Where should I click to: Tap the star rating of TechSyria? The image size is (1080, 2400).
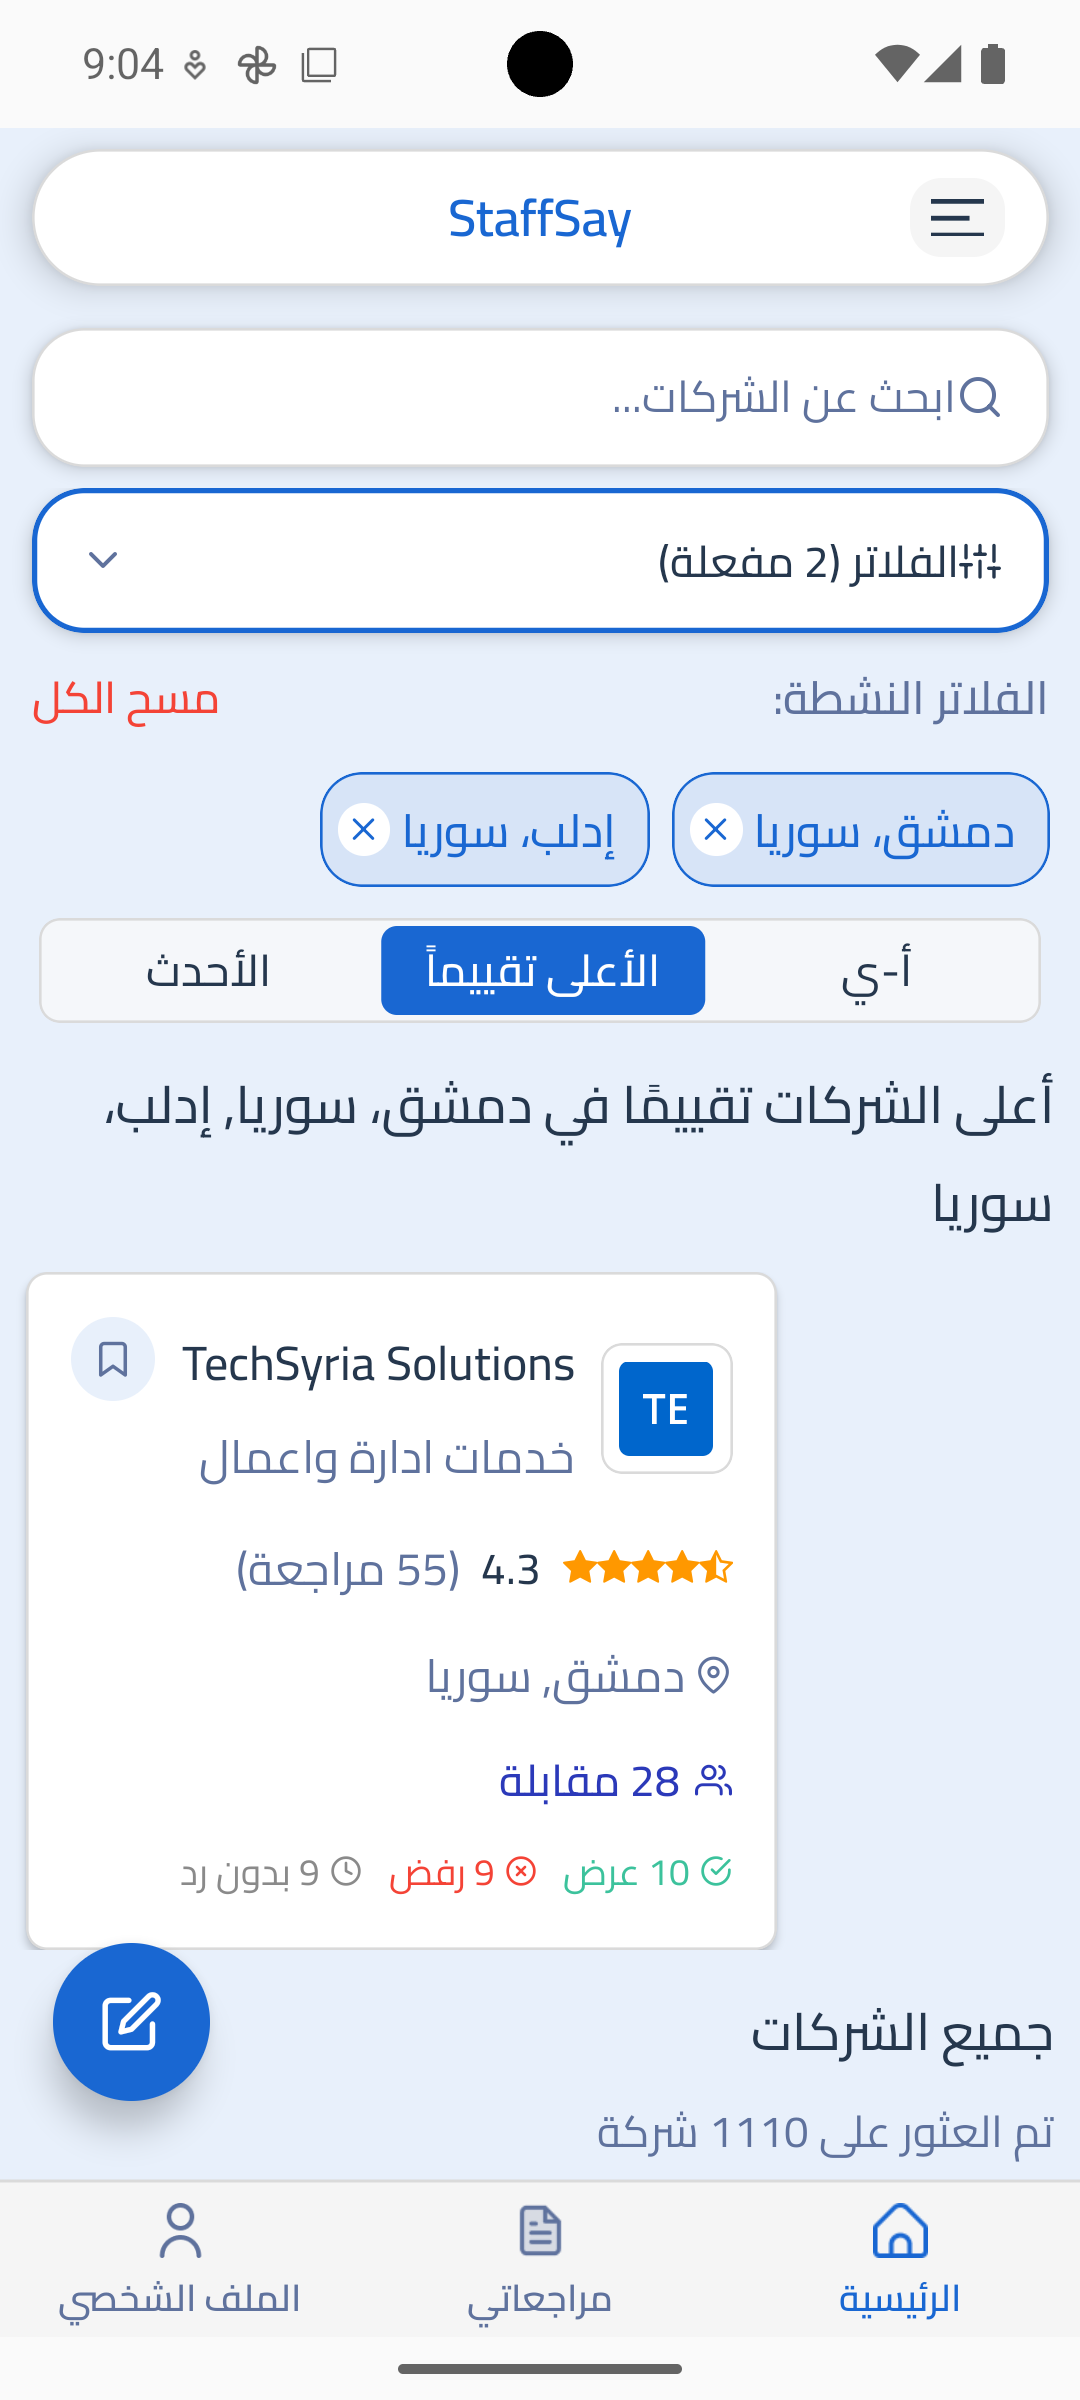648,1568
